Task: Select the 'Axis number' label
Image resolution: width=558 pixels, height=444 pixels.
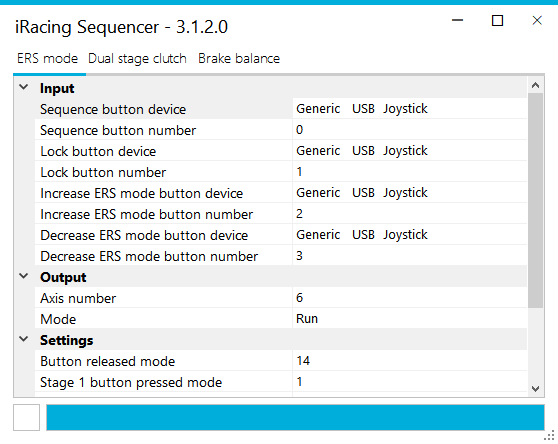Action: [78, 298]
